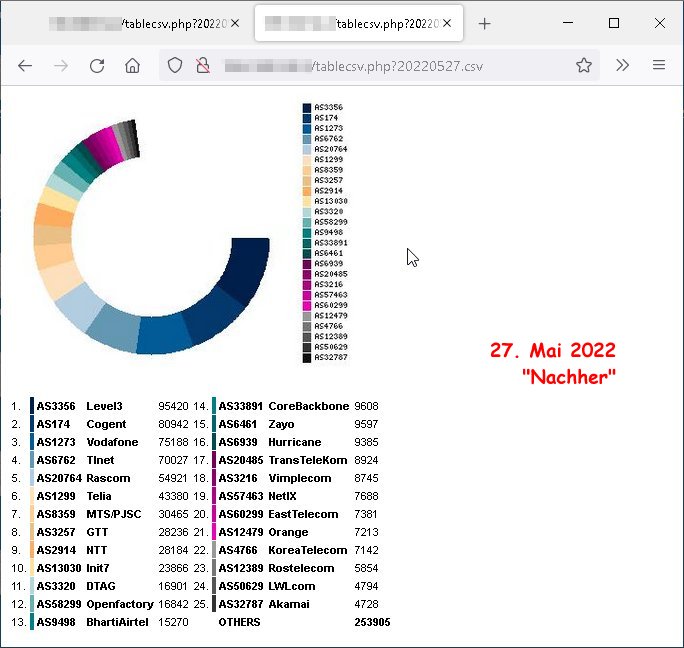Click Zayo in row 15
The height and width of the screenshot is (648, 684).
[281, 424]
